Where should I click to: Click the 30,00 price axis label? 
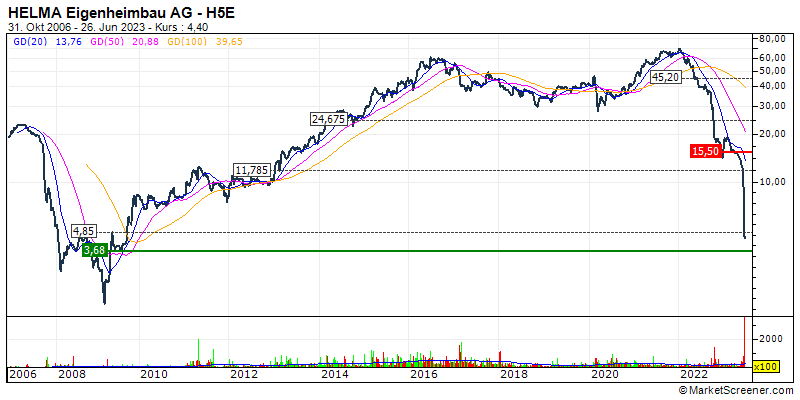click(x=771, y=106)
